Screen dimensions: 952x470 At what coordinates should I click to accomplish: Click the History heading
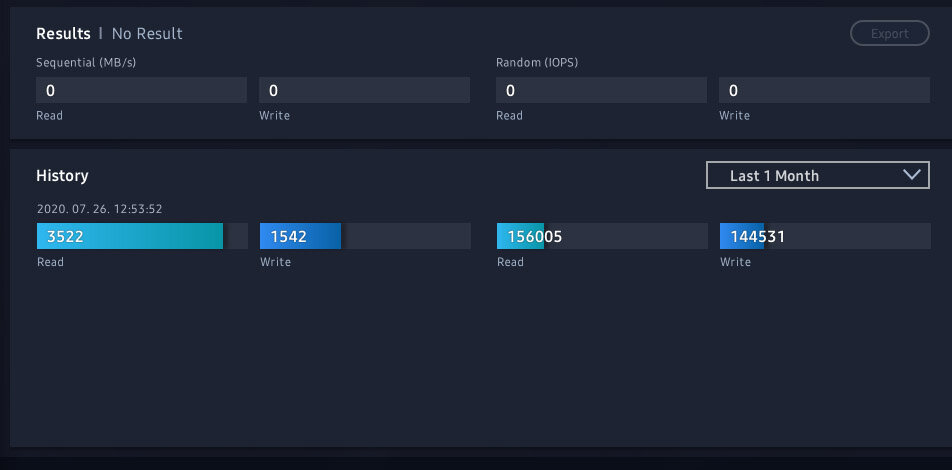coord(63,175)
